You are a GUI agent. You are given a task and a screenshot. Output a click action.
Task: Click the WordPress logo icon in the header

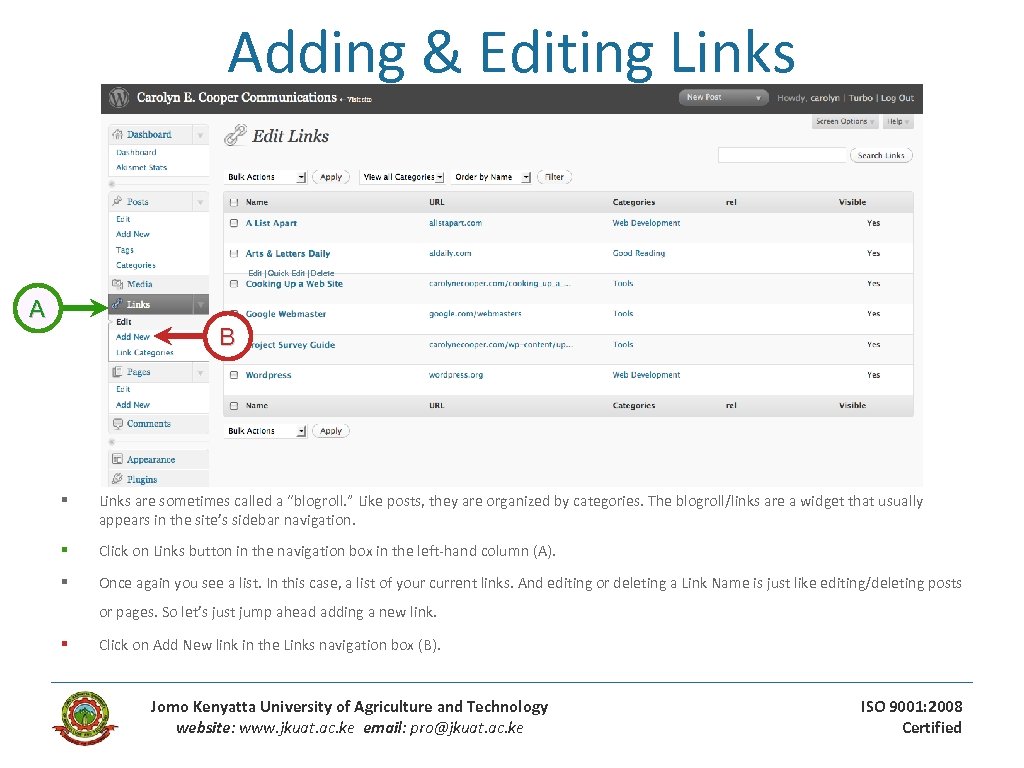tap(118, 98)
